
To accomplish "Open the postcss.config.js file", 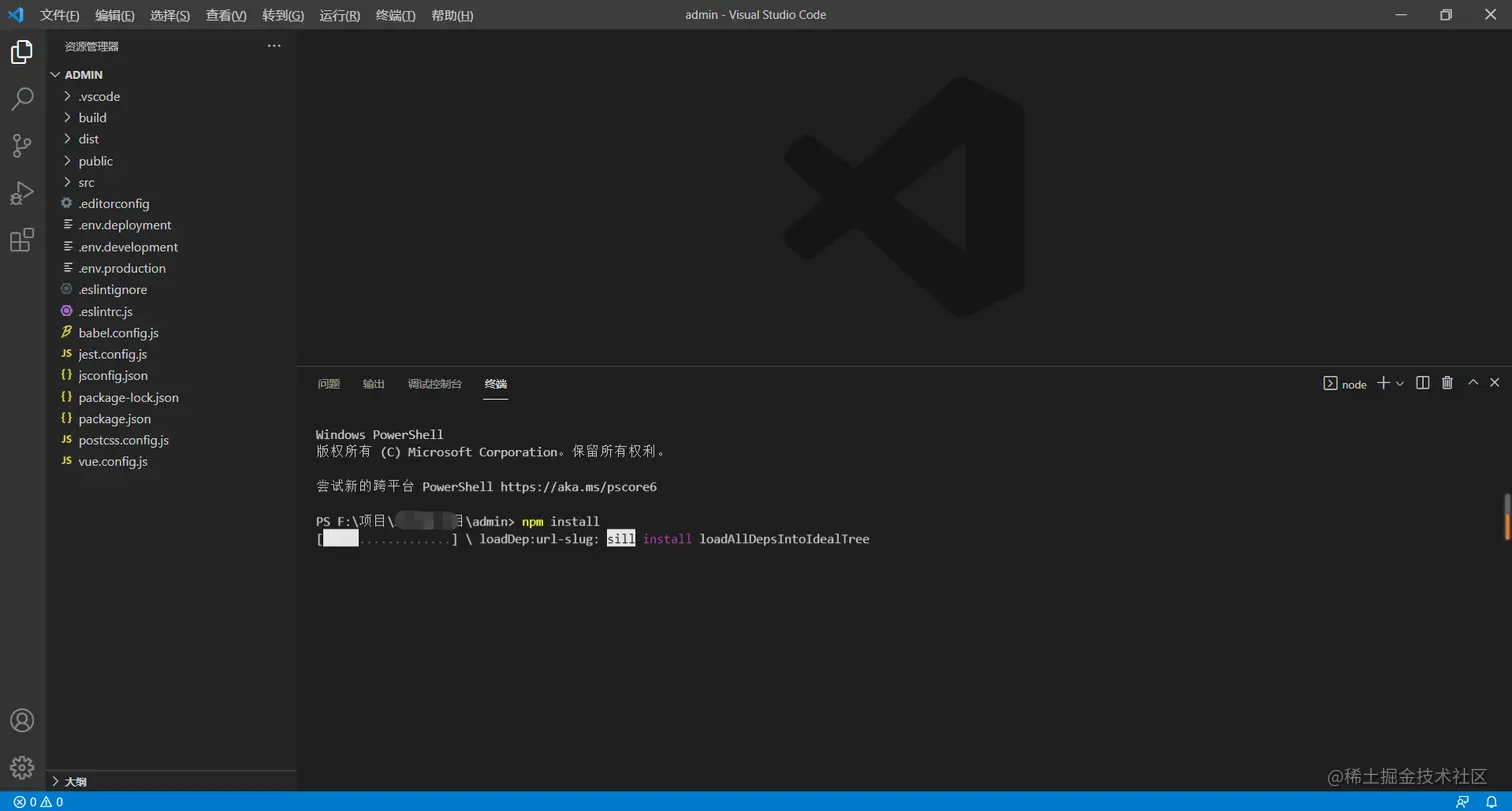I will [171, 440].
